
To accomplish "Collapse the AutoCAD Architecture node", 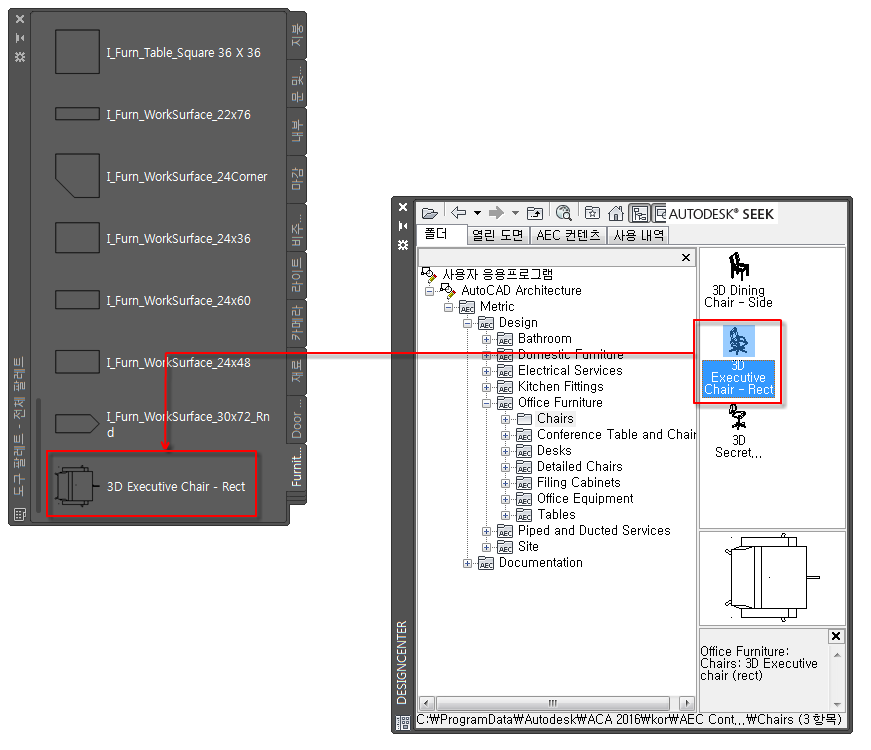I will click(x=429, y=291).
